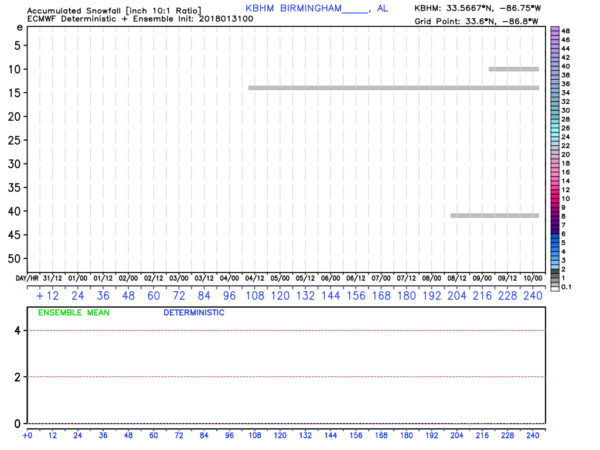Screen dimensions: 600x450
Task: Click the long gray bar on member row 14
Action: point(394,88)
